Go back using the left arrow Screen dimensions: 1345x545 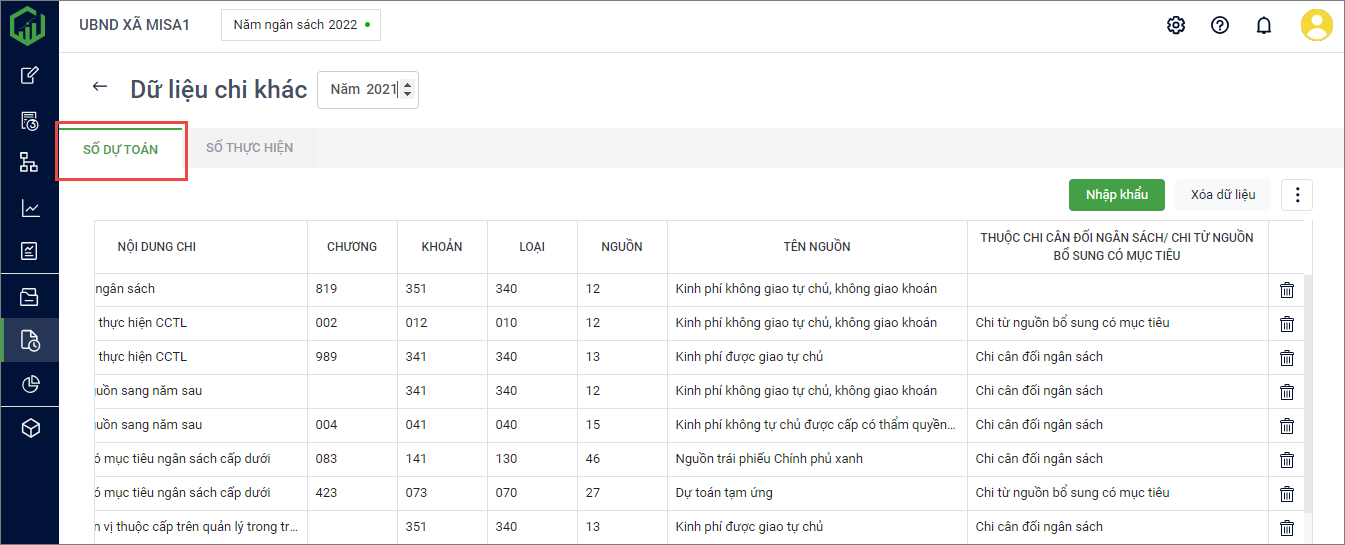coord(99,87)
